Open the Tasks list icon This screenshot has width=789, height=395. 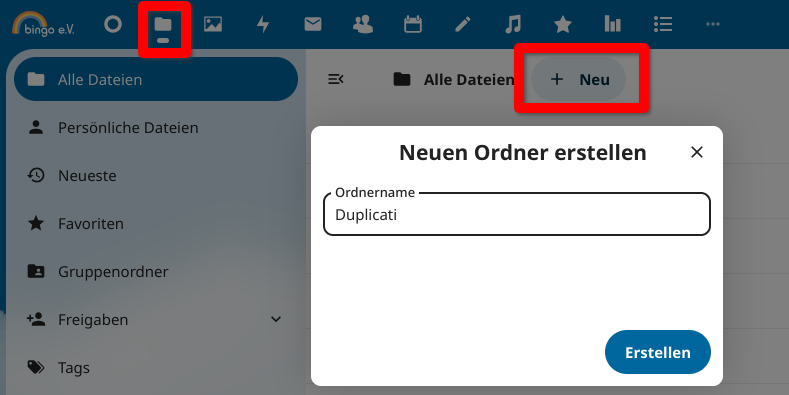click(x=663, y=24)
